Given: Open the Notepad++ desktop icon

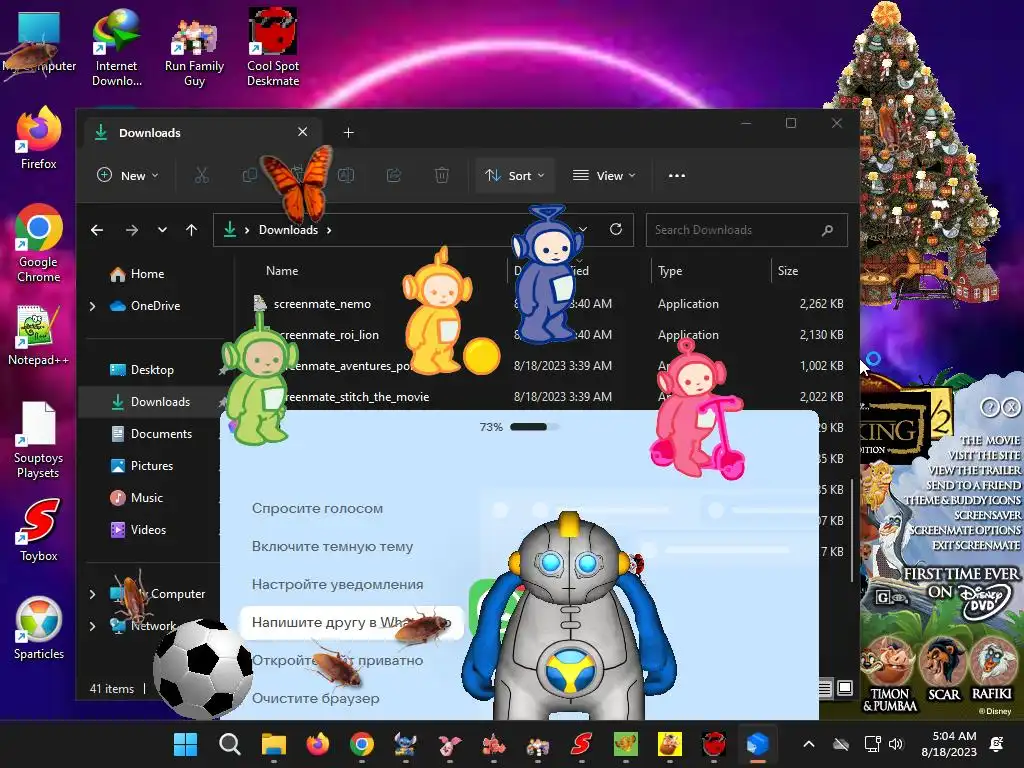Looking at the screenshot, I should tap(39, 336).
